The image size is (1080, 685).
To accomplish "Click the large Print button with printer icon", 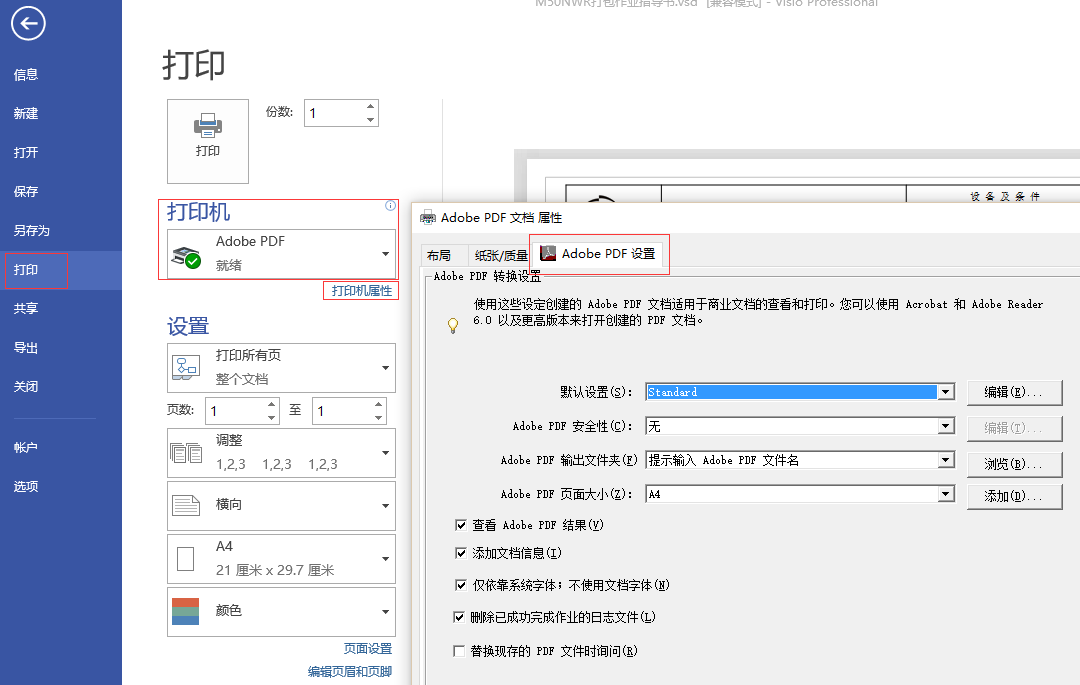I will click(207, 141).
